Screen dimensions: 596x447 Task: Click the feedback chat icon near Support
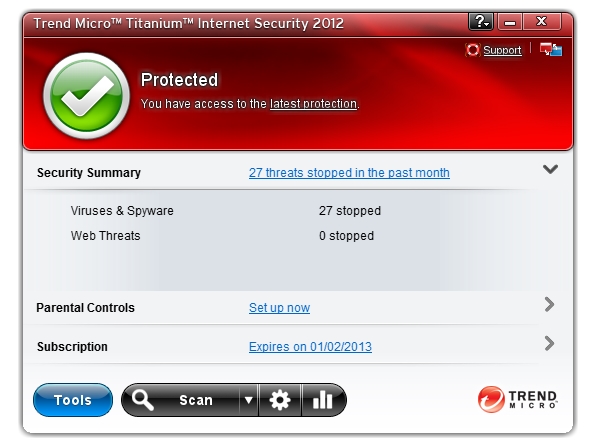[551, 50]
